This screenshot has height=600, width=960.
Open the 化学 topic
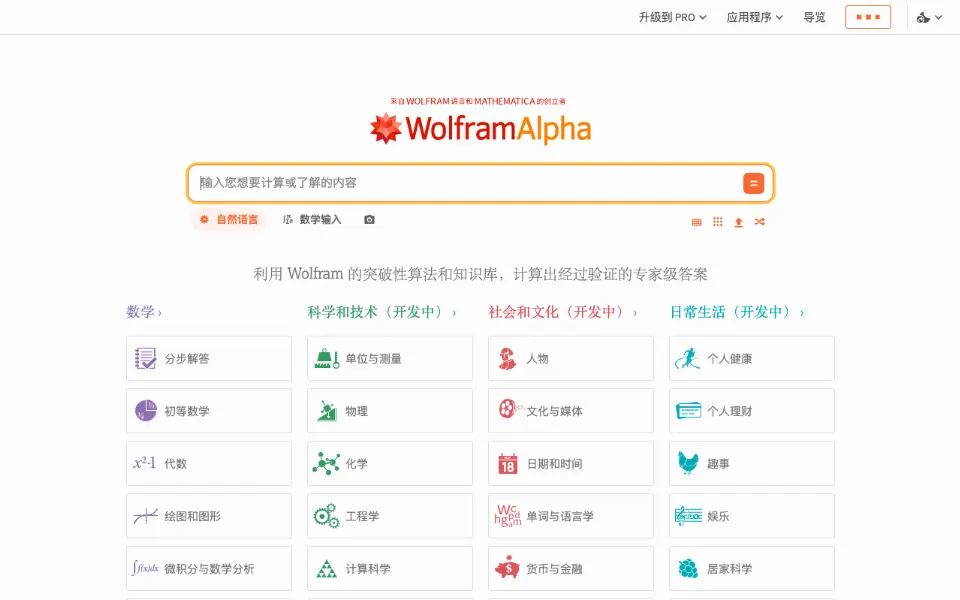[390, 463]
